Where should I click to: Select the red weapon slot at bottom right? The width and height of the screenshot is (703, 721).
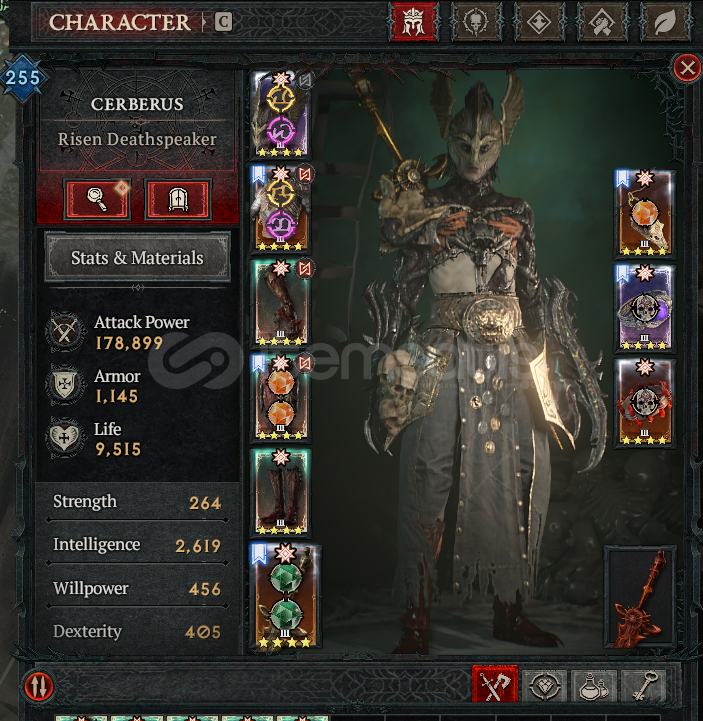click(x=640, y=596)
